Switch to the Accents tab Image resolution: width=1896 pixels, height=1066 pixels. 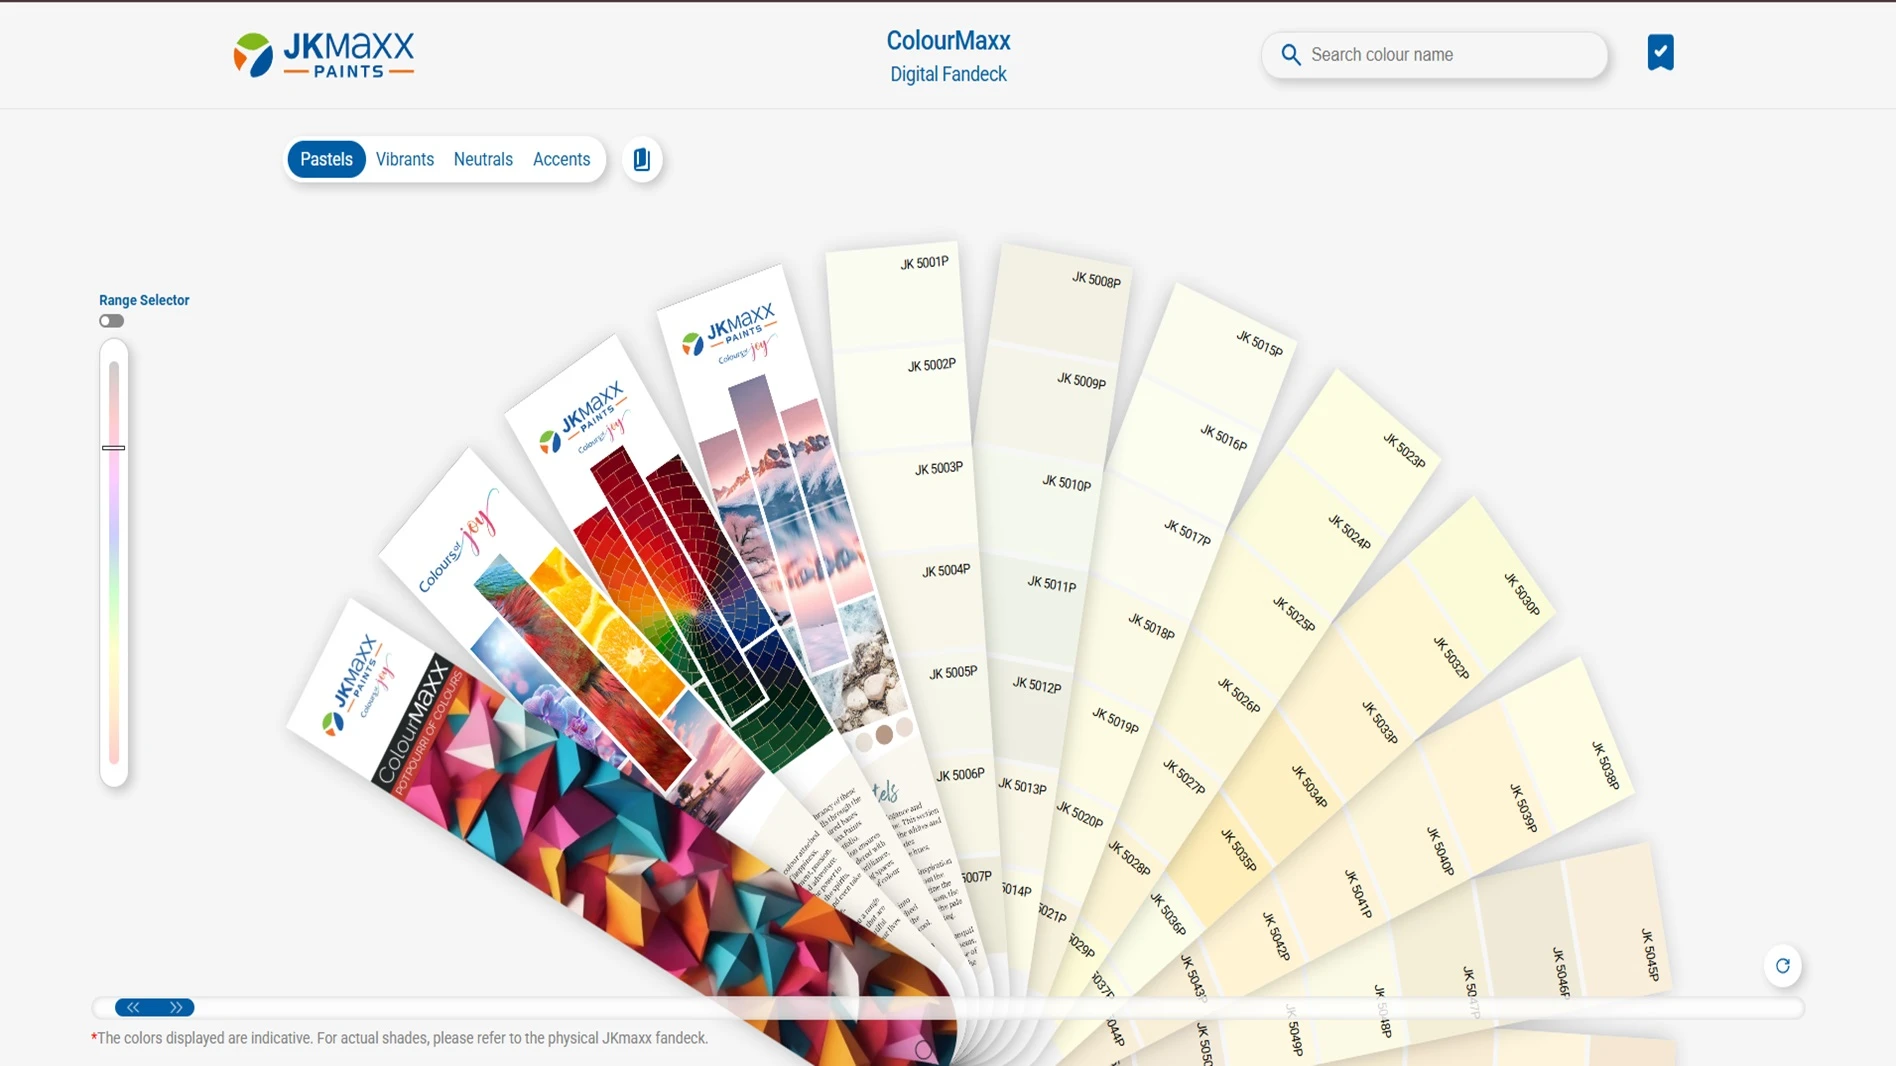[561, 160]
